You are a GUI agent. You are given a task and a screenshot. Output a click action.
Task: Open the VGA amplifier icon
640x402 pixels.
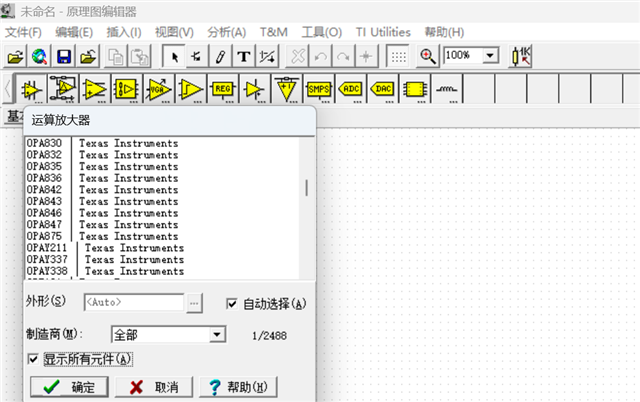point(159,89)
